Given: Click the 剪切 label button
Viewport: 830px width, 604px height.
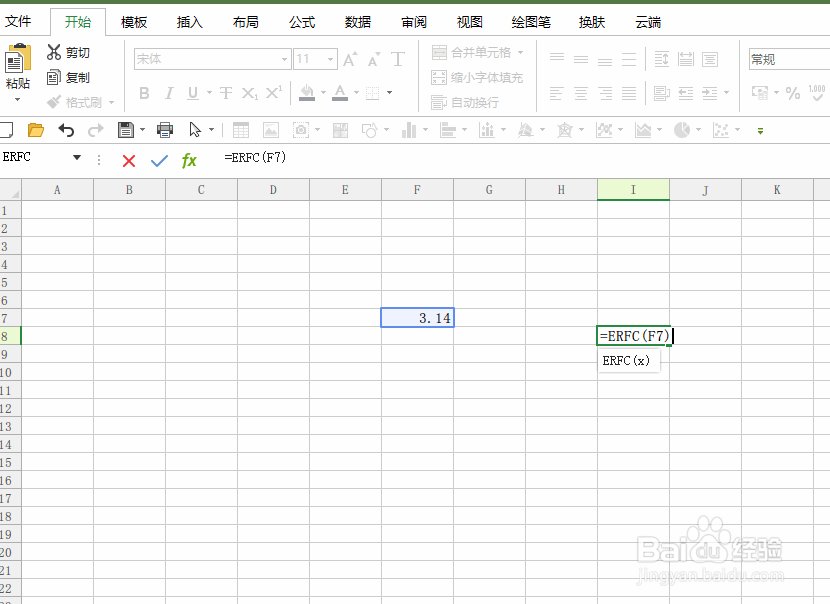Looking at the screenshot, I should coord(78,52).
